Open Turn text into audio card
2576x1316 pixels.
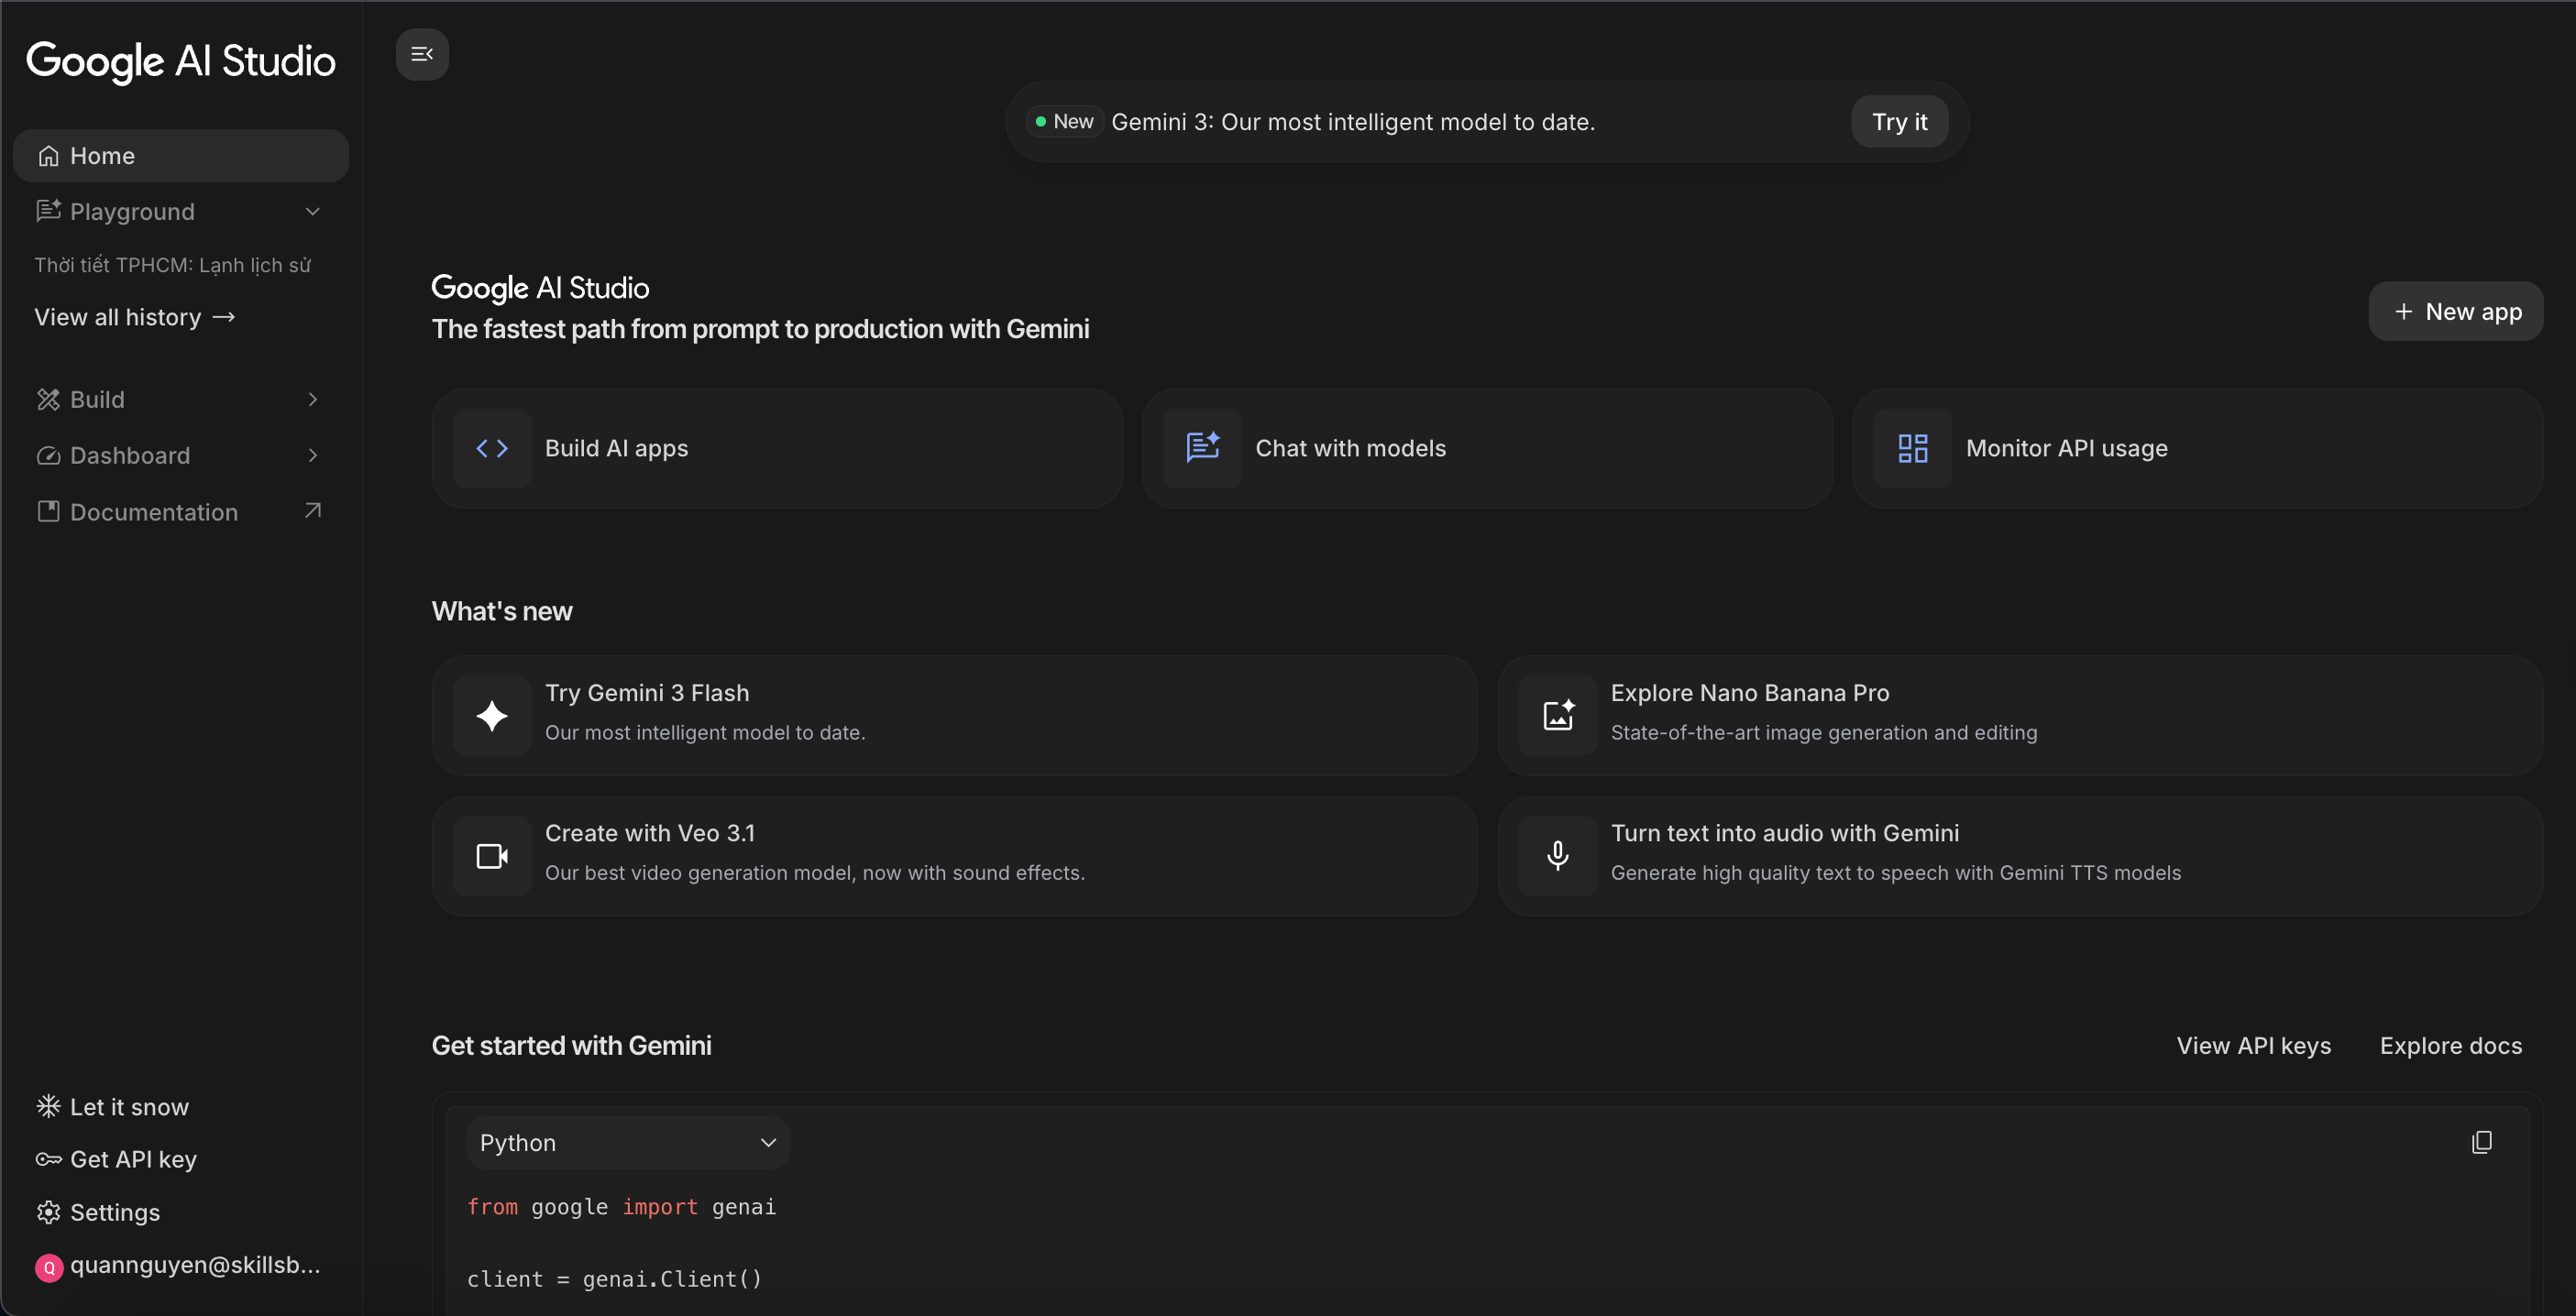tap(2020, 856)
